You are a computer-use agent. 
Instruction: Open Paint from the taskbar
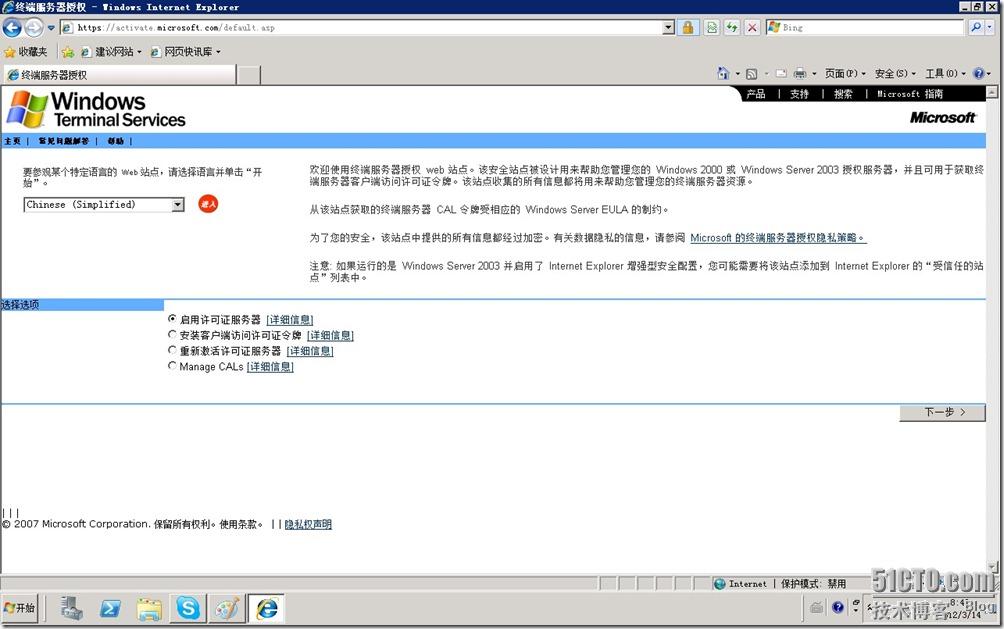(227, 608)
